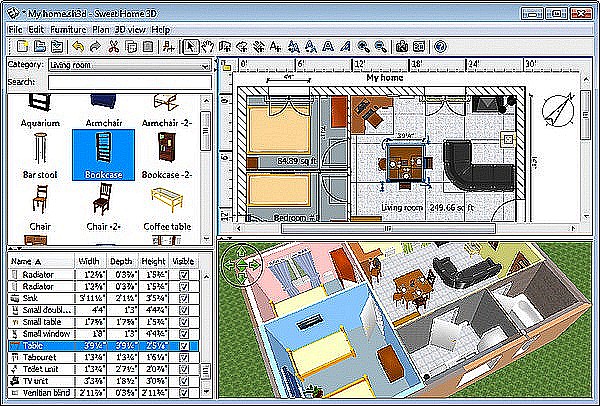Paste from the clipboard icon
The image size is (600, 406).
tap(148, 47)
